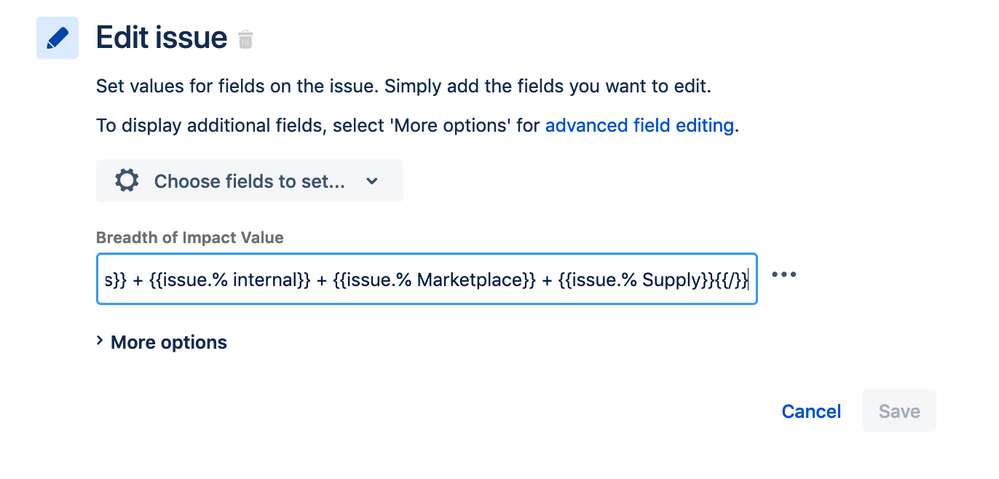The width and height of the screenshot is (999, 479).
Task: Place cursor at the closing {{/}} tag
Action: (x=729, y=279)
